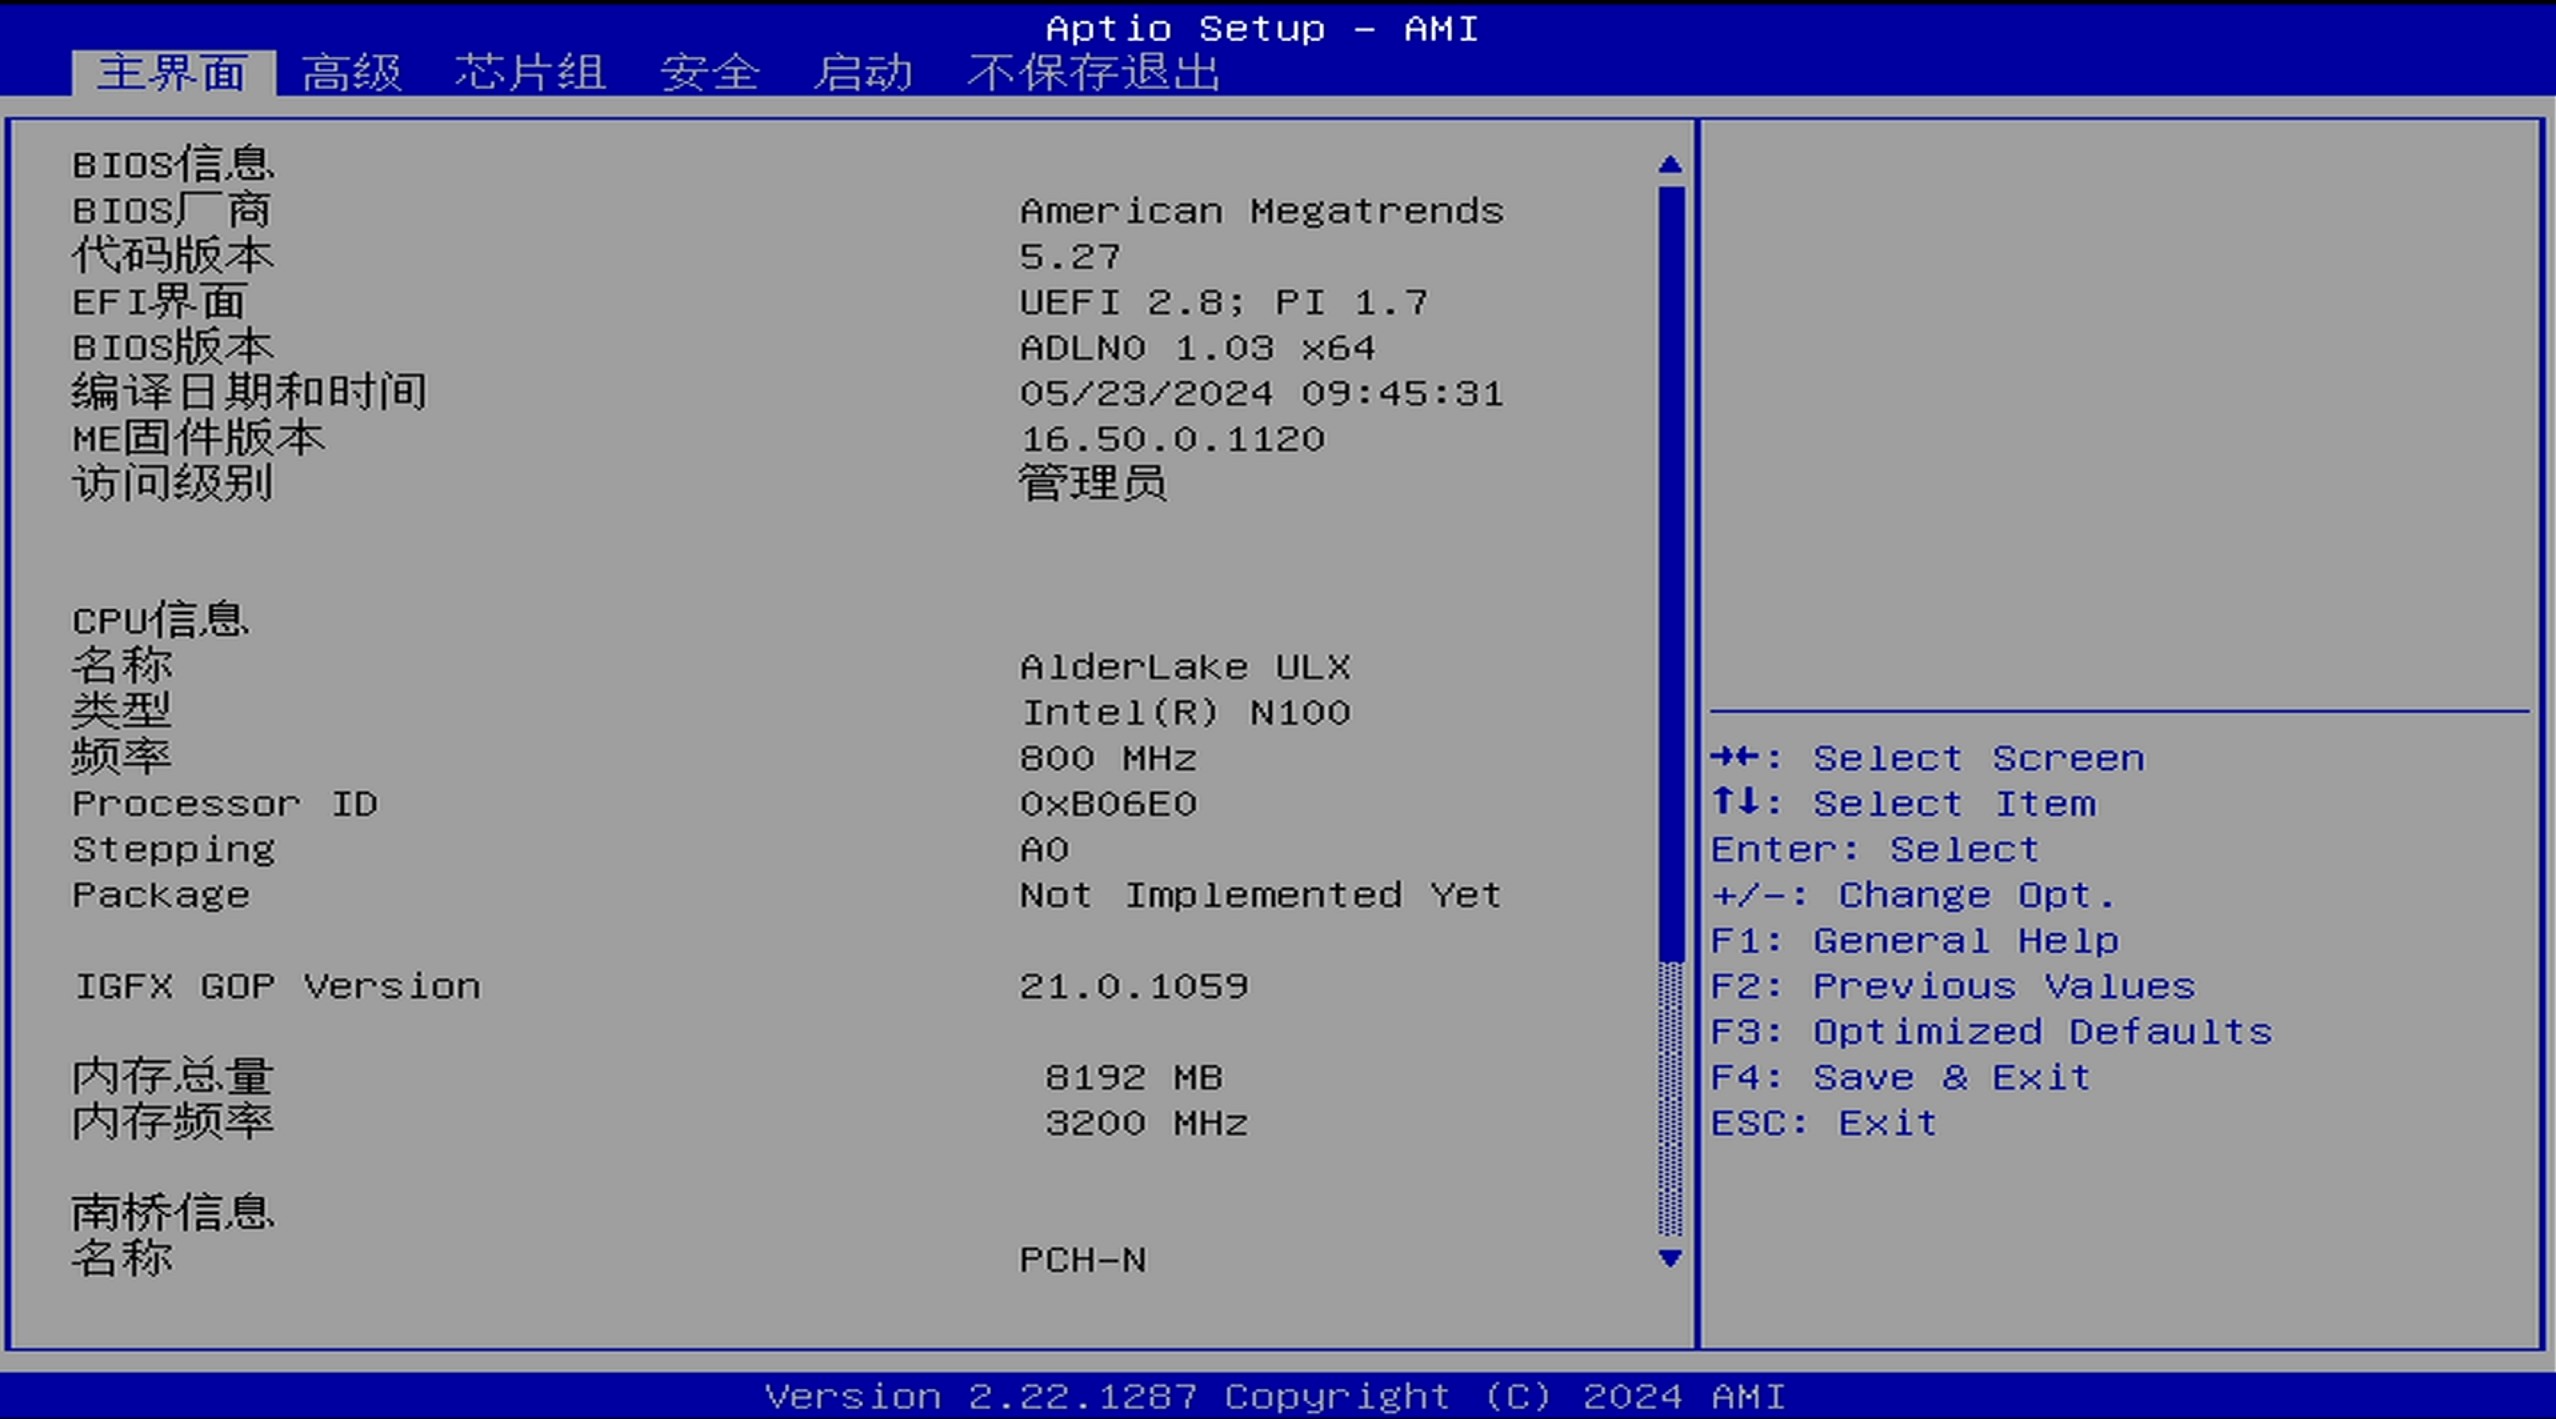Click the CPU type Intel(R) N100
This screenshot has width=2556, height=1419.
pyautogui.click(x=1186, y=713)
